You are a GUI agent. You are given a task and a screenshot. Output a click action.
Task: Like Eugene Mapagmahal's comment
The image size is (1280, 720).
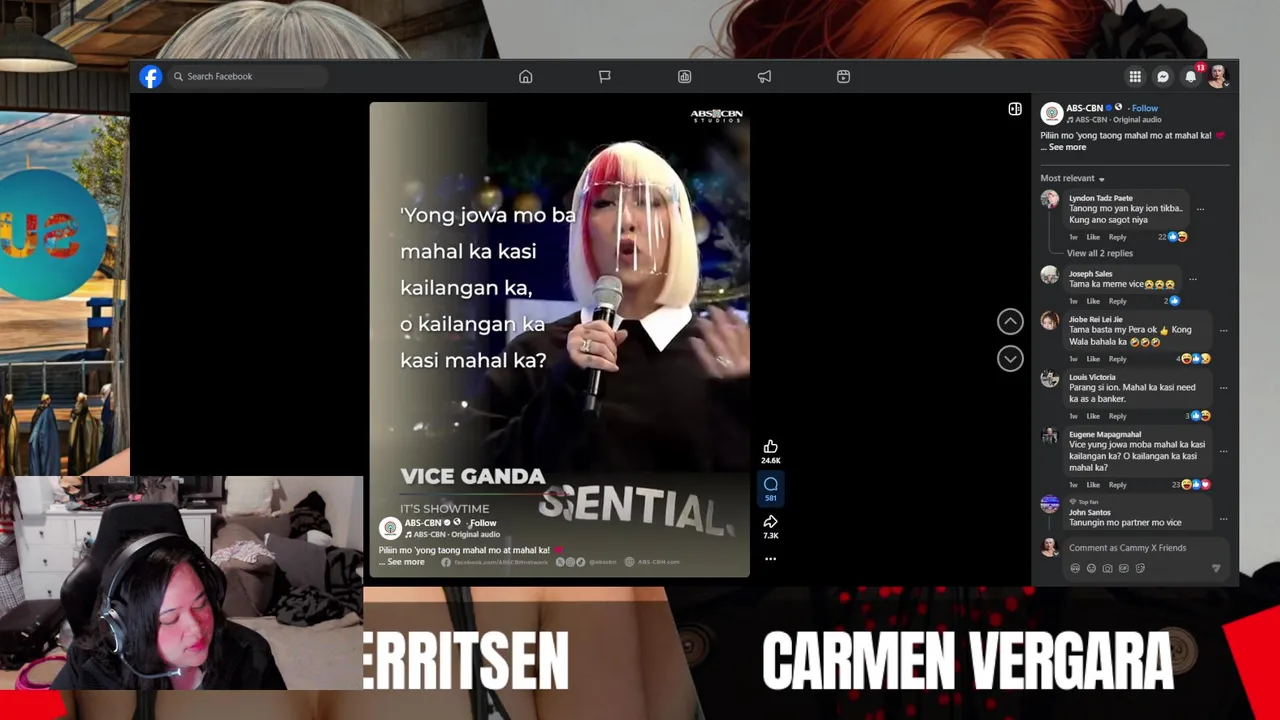[1093, 485]
